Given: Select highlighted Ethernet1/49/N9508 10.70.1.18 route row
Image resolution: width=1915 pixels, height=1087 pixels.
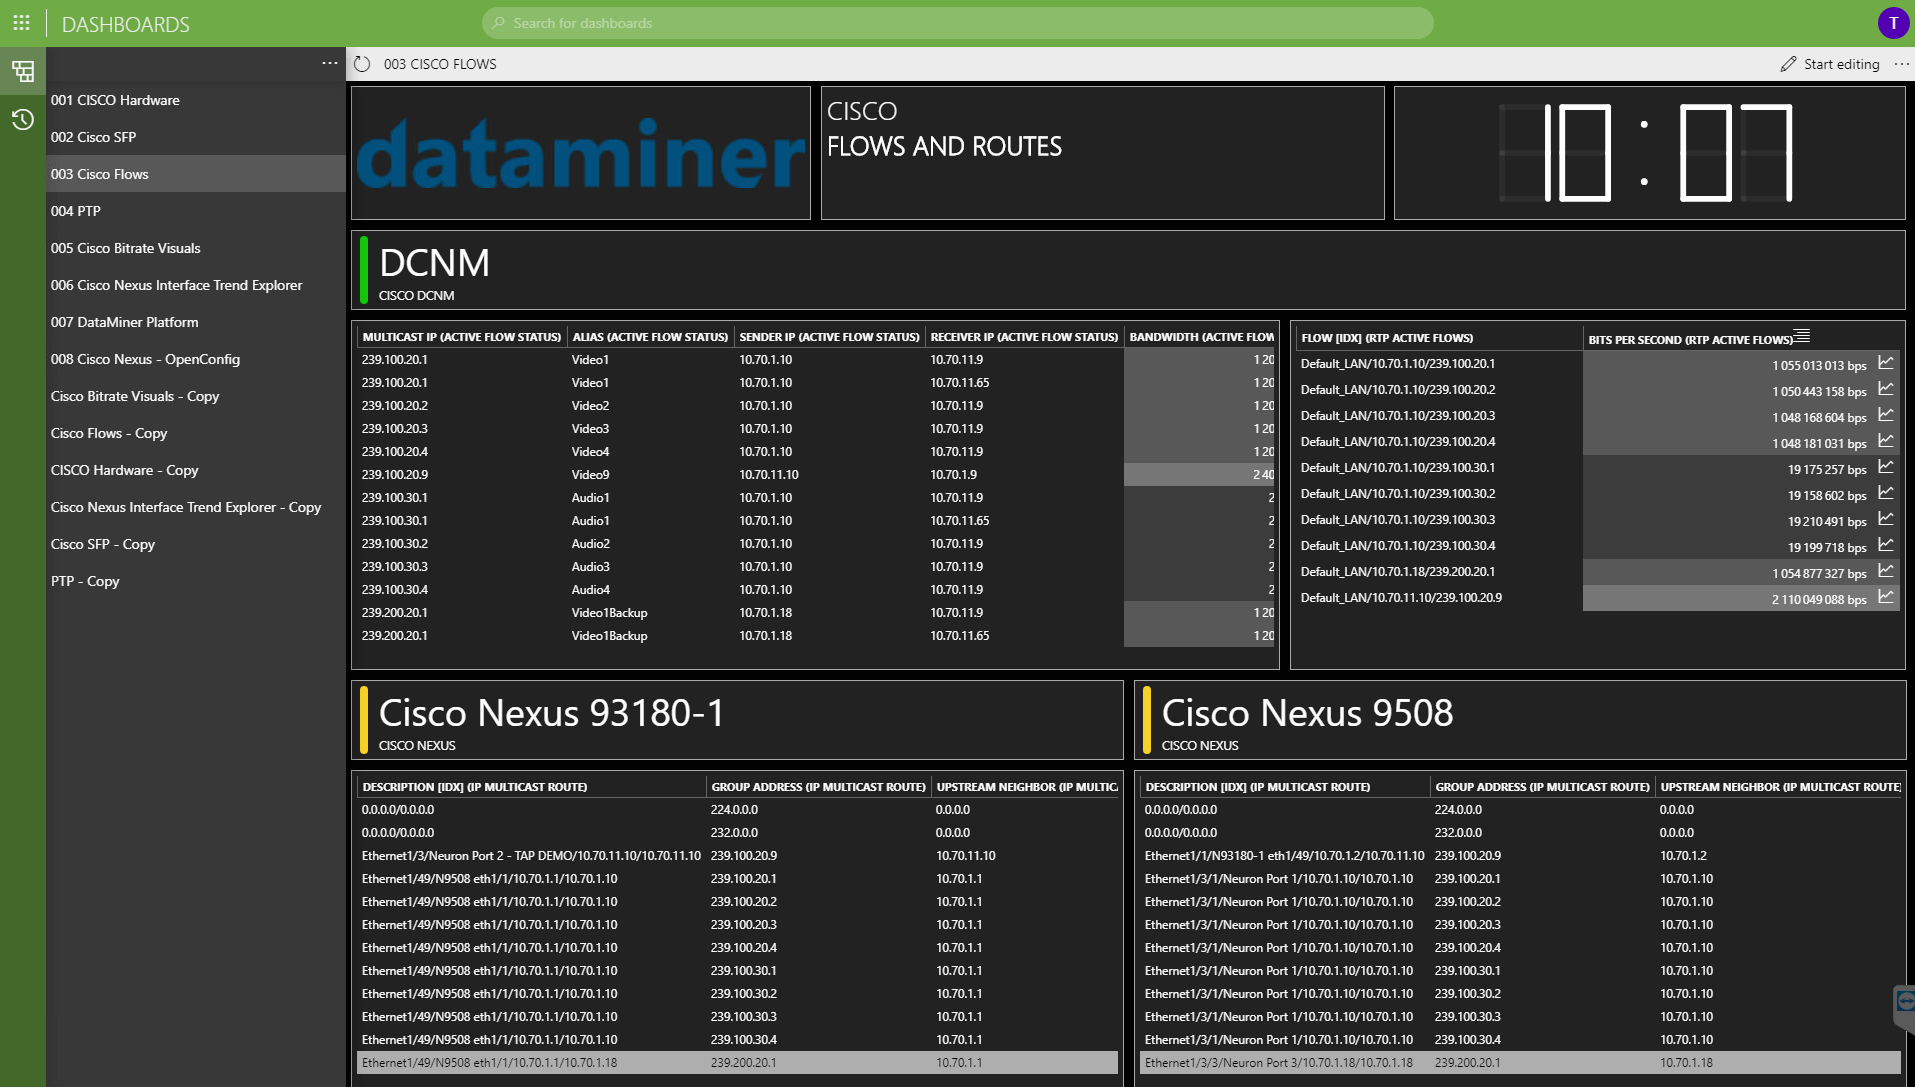Looking at the screenshot, I should [x=737, y=1063].
